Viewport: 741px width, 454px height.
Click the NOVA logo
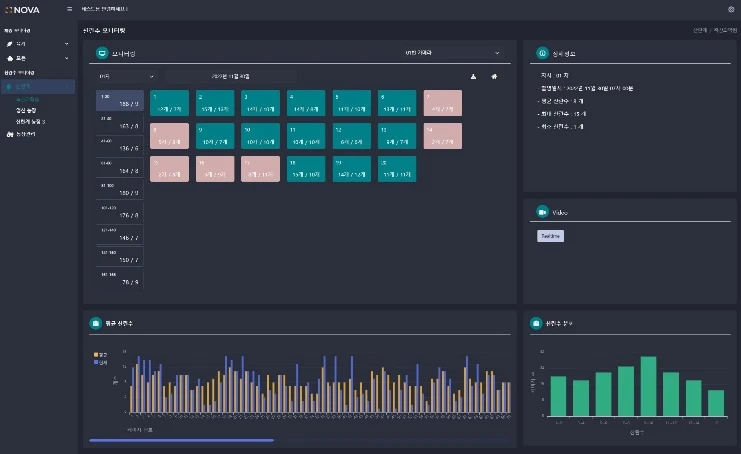click(x=22, y=10)
